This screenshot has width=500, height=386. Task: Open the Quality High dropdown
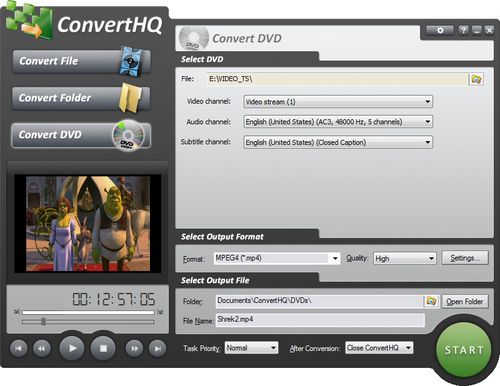(404, 258)
